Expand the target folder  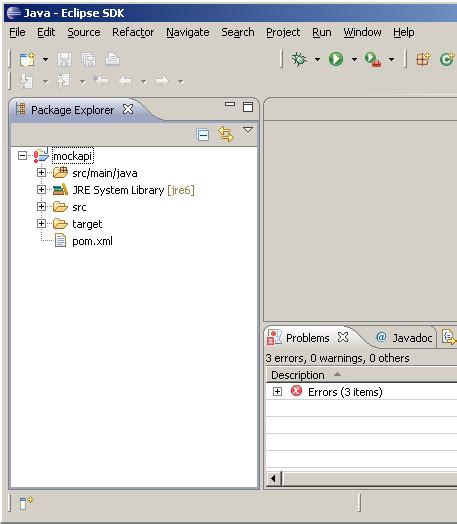coord(41,224)
